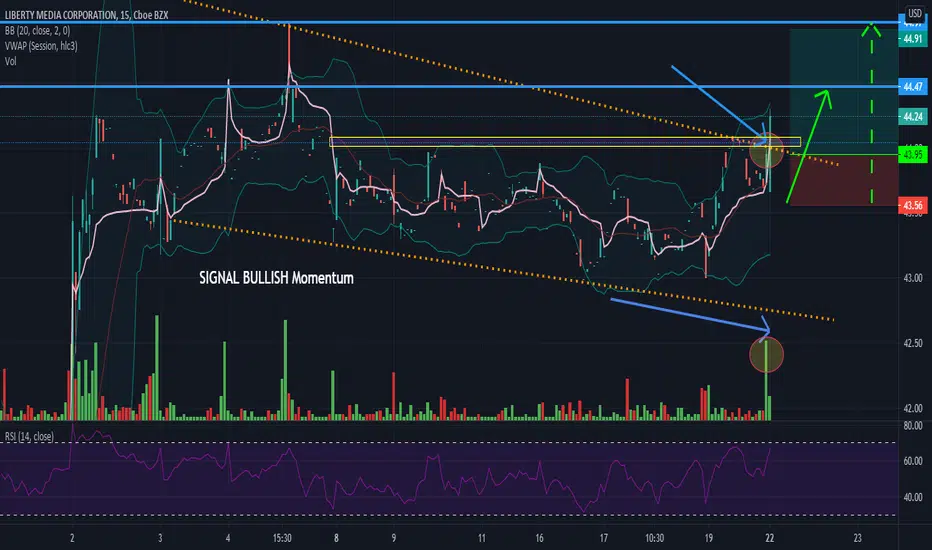Select the VWAP (Session, hlc3) indicator legend

[41, 46]
